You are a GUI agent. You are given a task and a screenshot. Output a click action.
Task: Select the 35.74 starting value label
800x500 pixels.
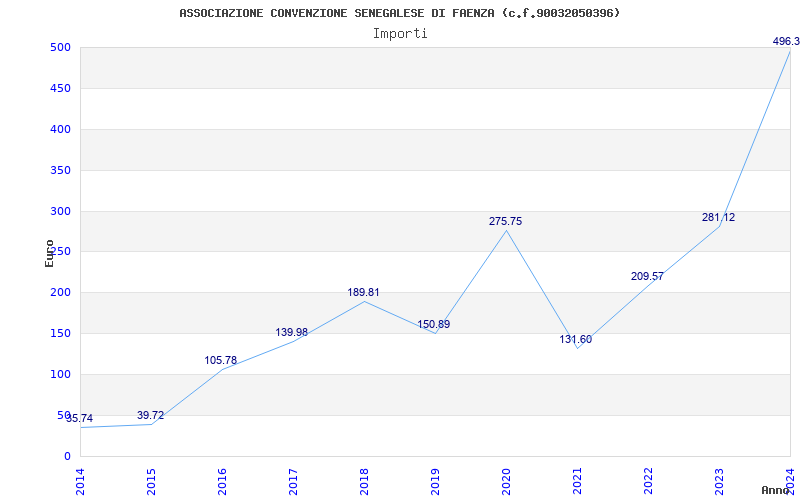point(80,418)
